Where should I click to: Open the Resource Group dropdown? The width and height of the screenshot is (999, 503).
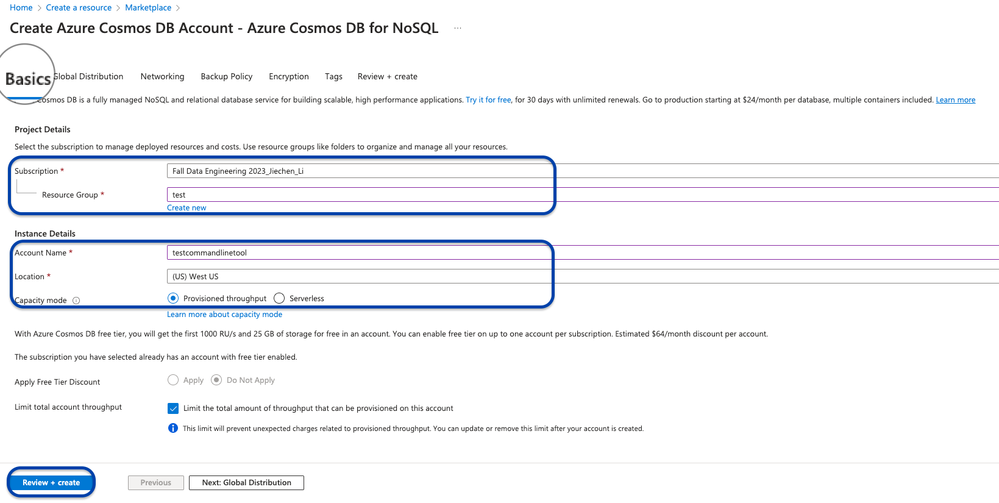(x=582, y=195)
